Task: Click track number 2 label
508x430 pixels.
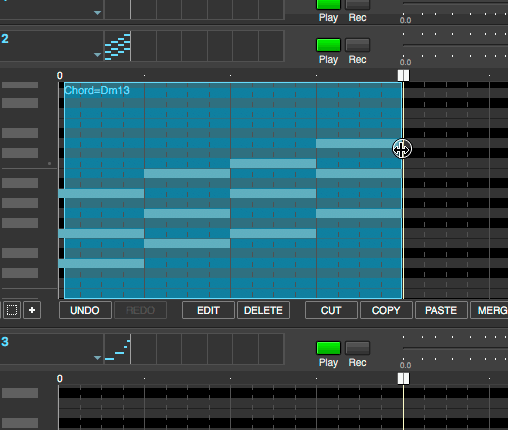Action: [x=5, y=39]
